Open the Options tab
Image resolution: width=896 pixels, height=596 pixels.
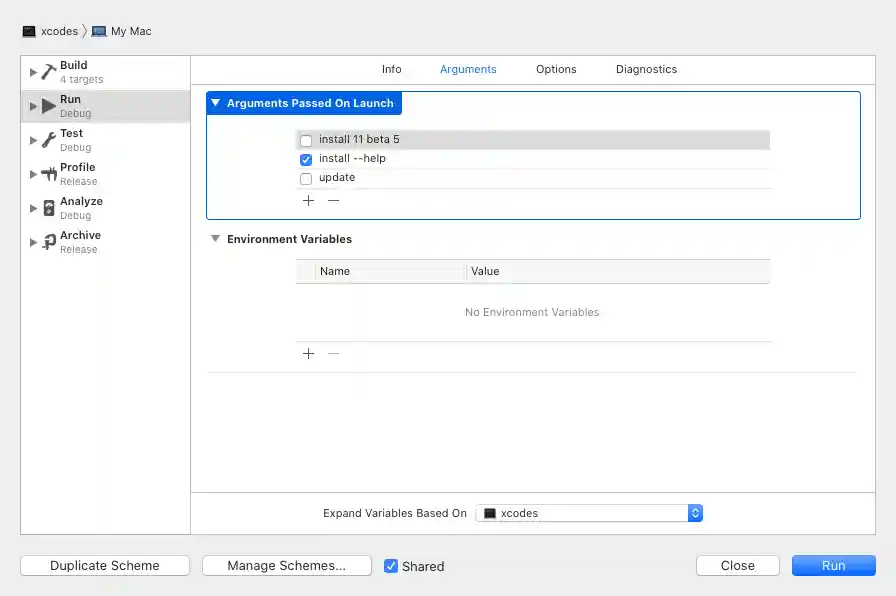click(x=556, y=69)
